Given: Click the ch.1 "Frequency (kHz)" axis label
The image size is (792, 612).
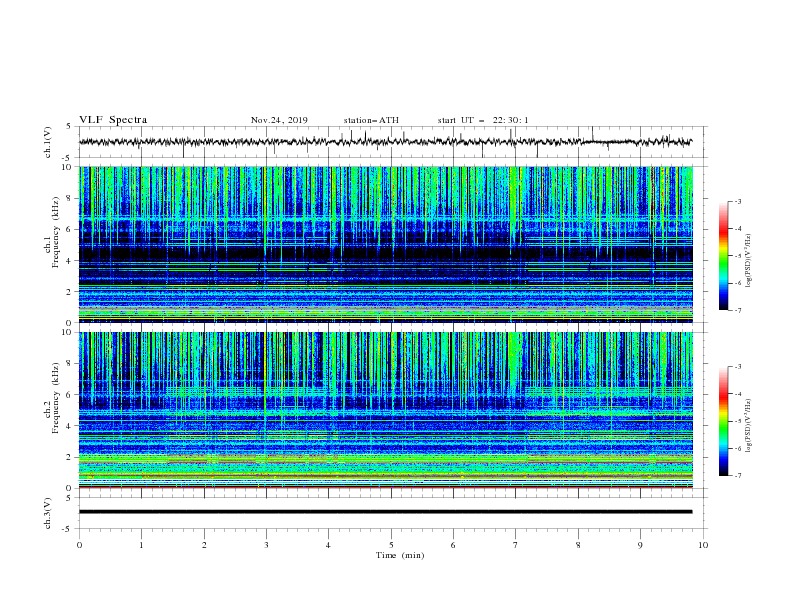Looking at the screenshot, I should point(56,232).
